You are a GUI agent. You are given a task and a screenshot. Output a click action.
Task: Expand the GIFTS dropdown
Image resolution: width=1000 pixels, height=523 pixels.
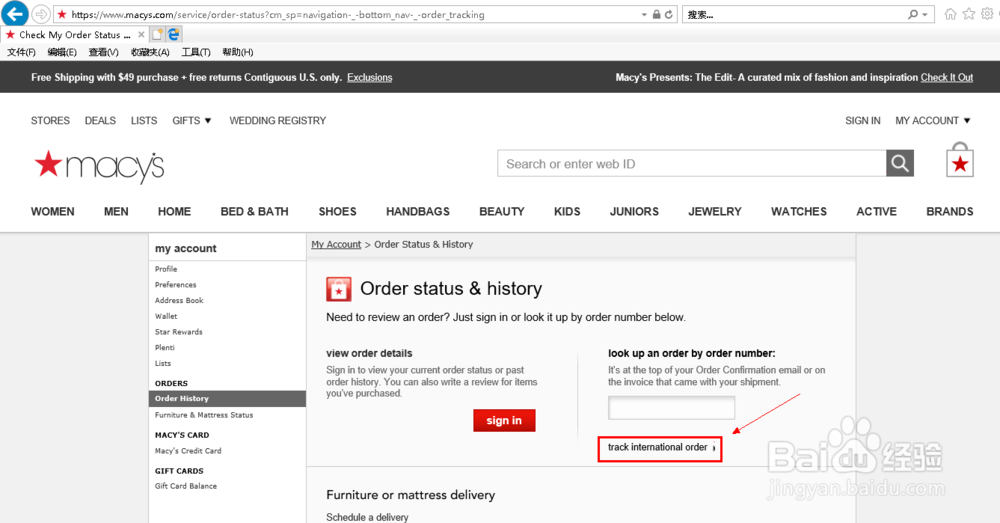[x=191, y=121]
